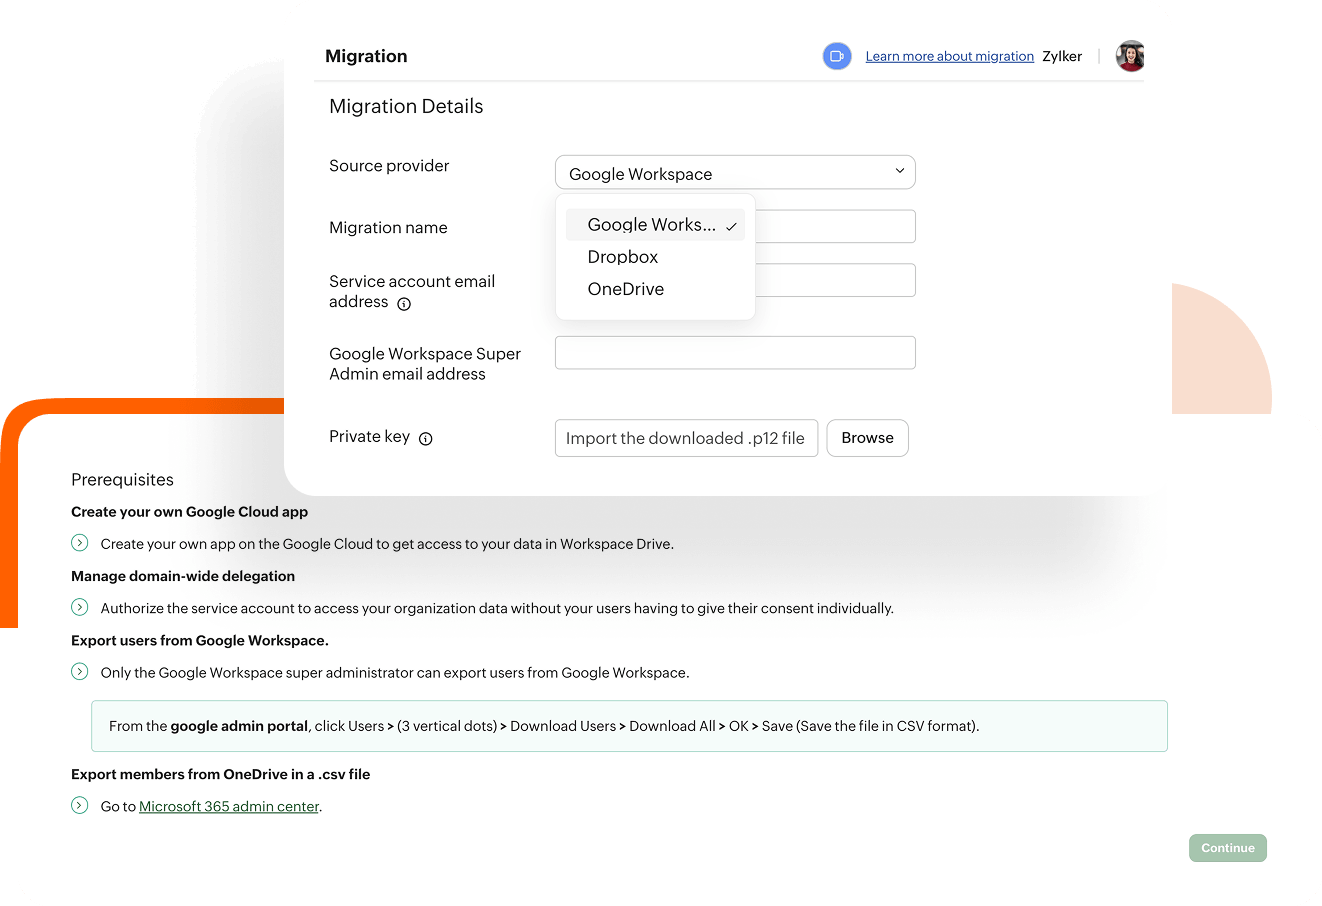Open the Source provider dropdown

735,172
